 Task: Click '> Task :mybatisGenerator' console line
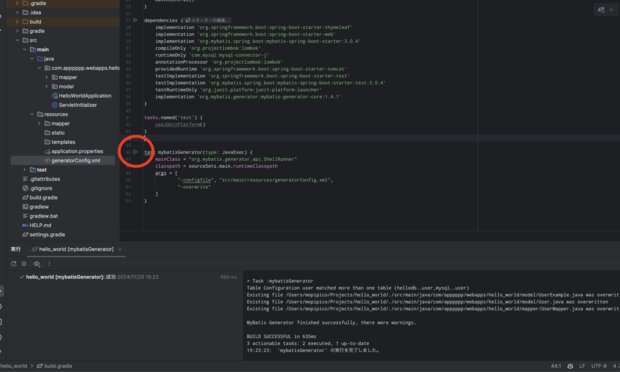tap(280, 281)
